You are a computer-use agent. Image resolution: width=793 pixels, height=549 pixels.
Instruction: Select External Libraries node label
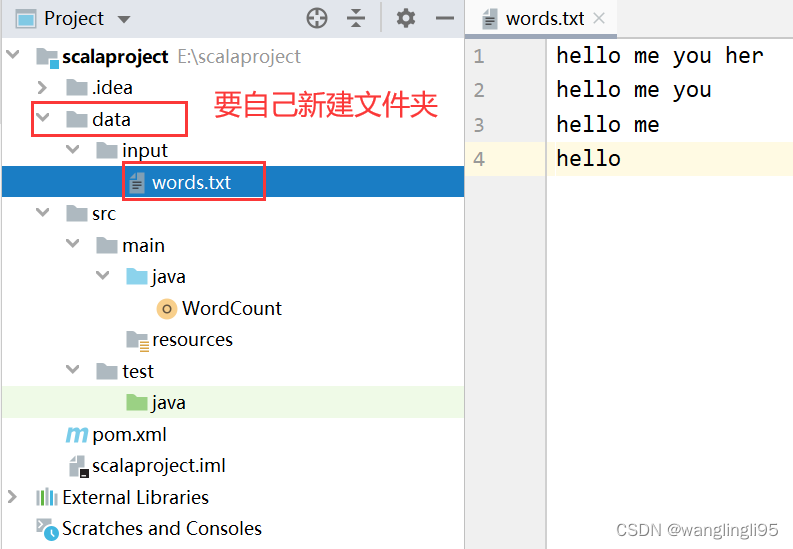(x=136, y=497)
